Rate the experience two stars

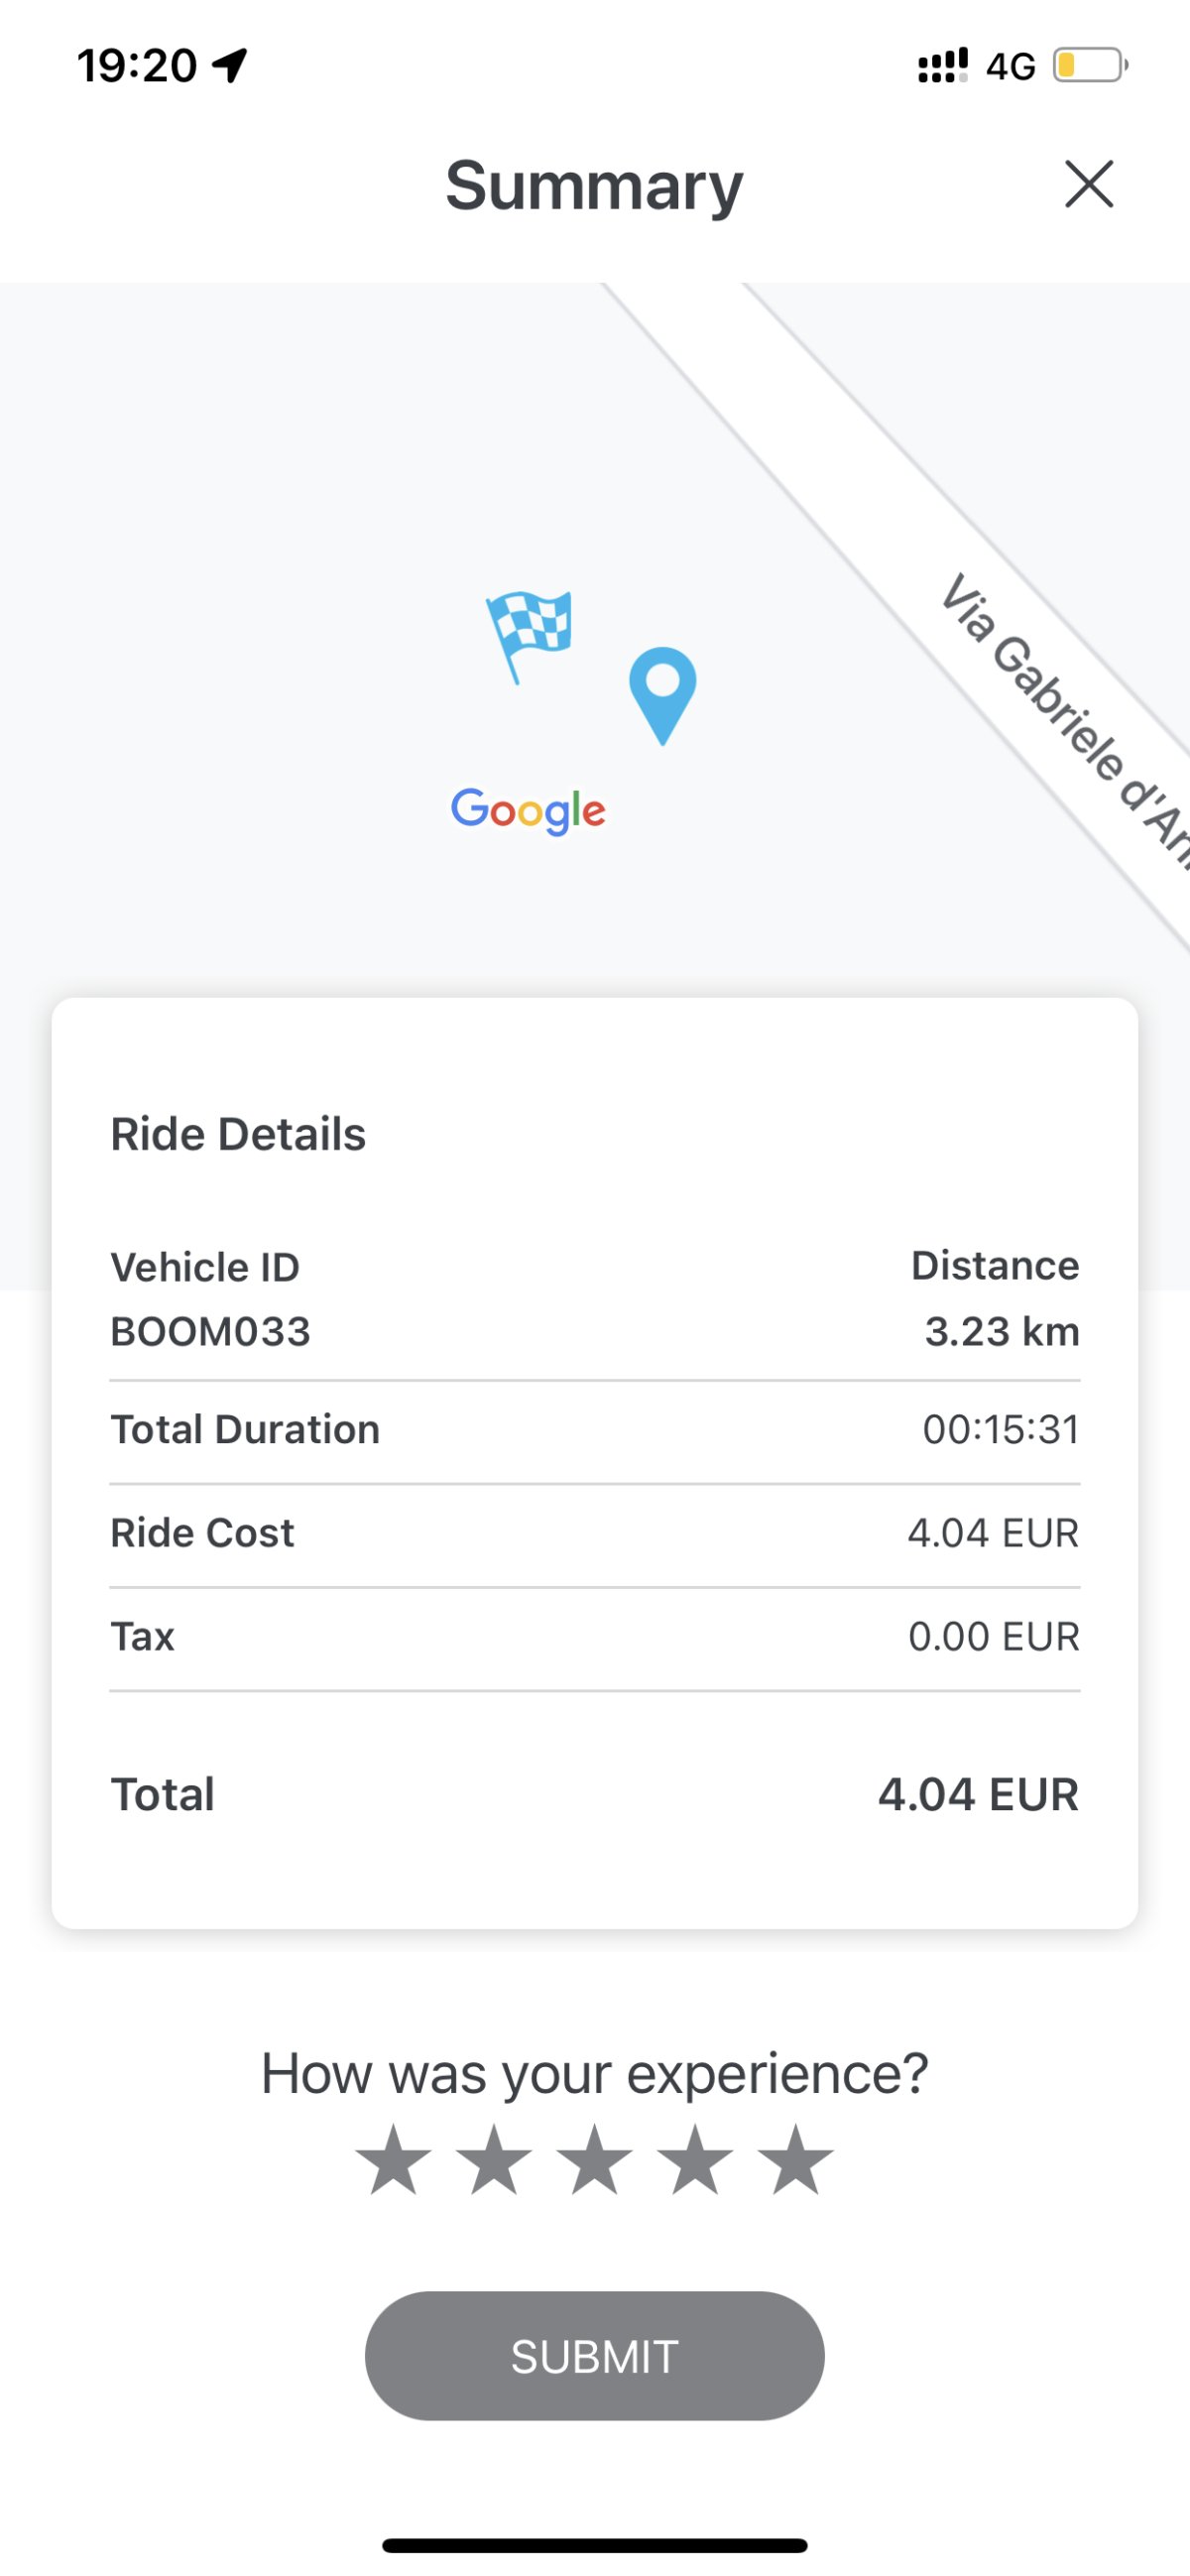tap(494, 2160)
